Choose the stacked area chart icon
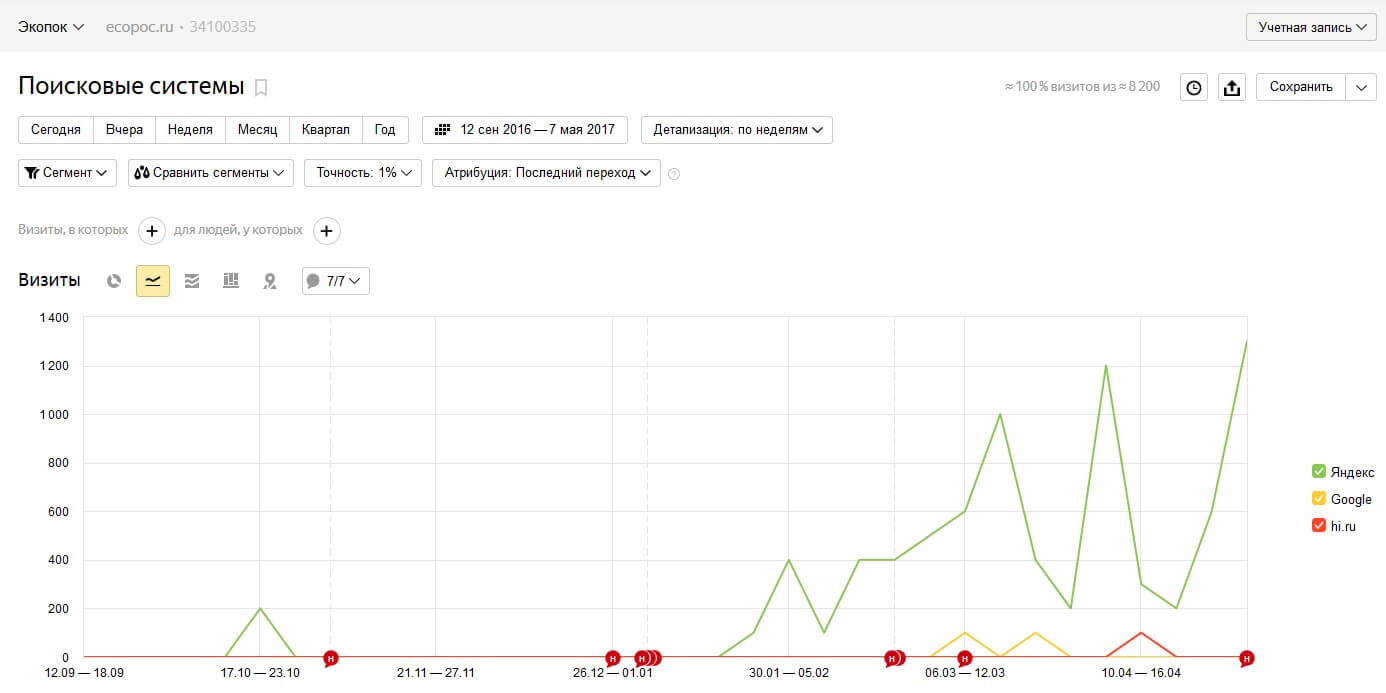The height and width of the screenshot is (693, 1386). (x=192, y=281)
